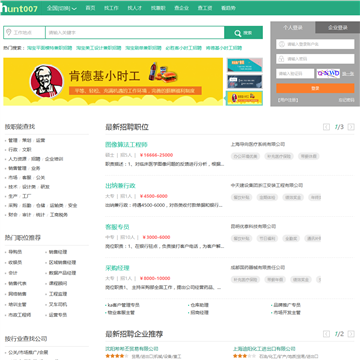Click hot search 淘宝刷单兼职招聘

coord(143,48)
